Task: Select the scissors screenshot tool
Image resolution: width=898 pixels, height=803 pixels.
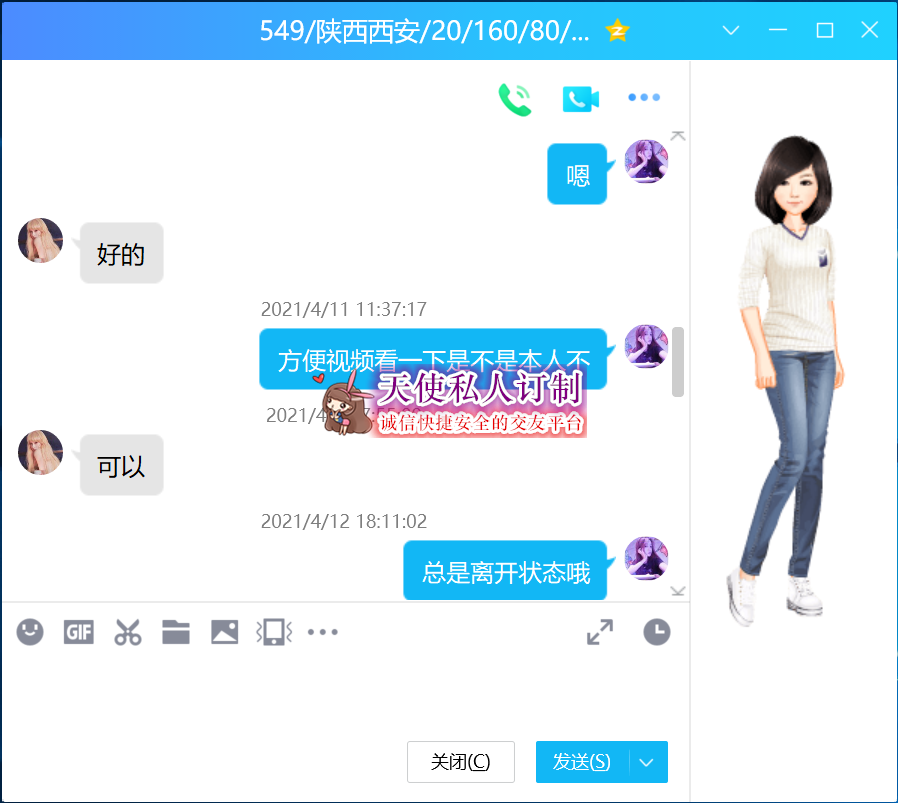Action: 127,632
